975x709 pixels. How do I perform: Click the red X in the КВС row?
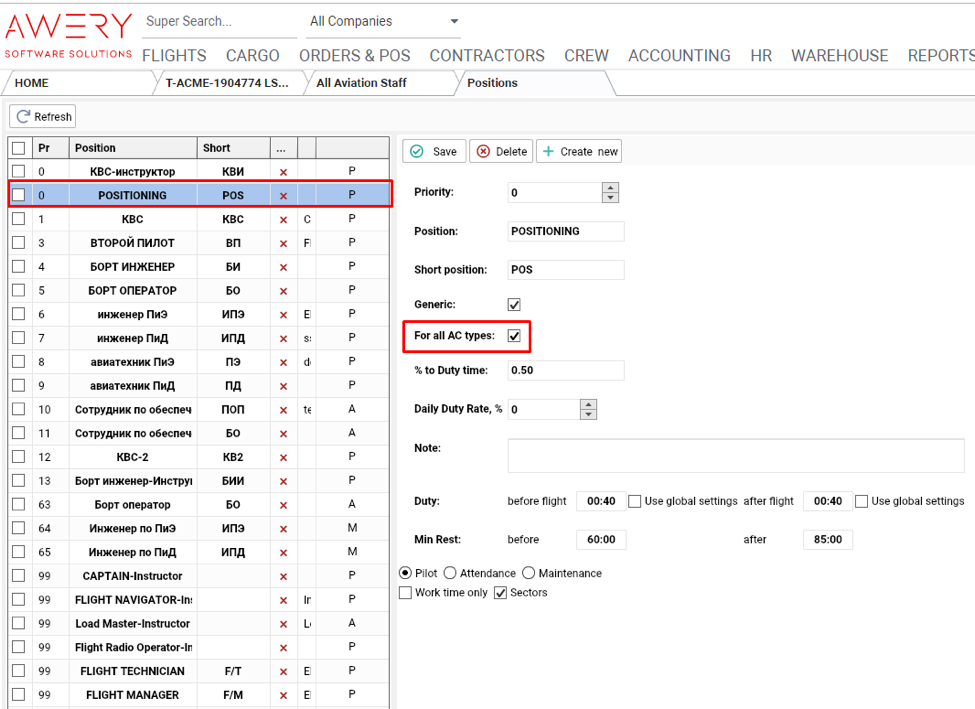[283, 219]
